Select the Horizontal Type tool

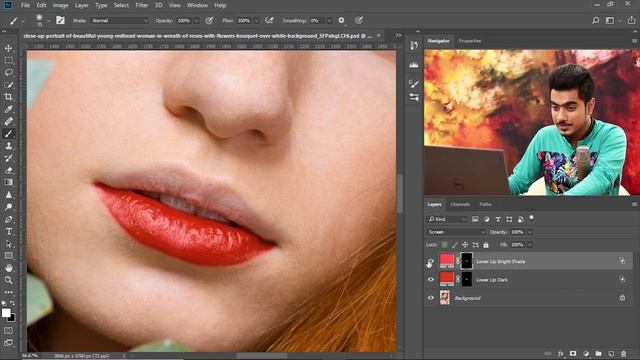9,231
